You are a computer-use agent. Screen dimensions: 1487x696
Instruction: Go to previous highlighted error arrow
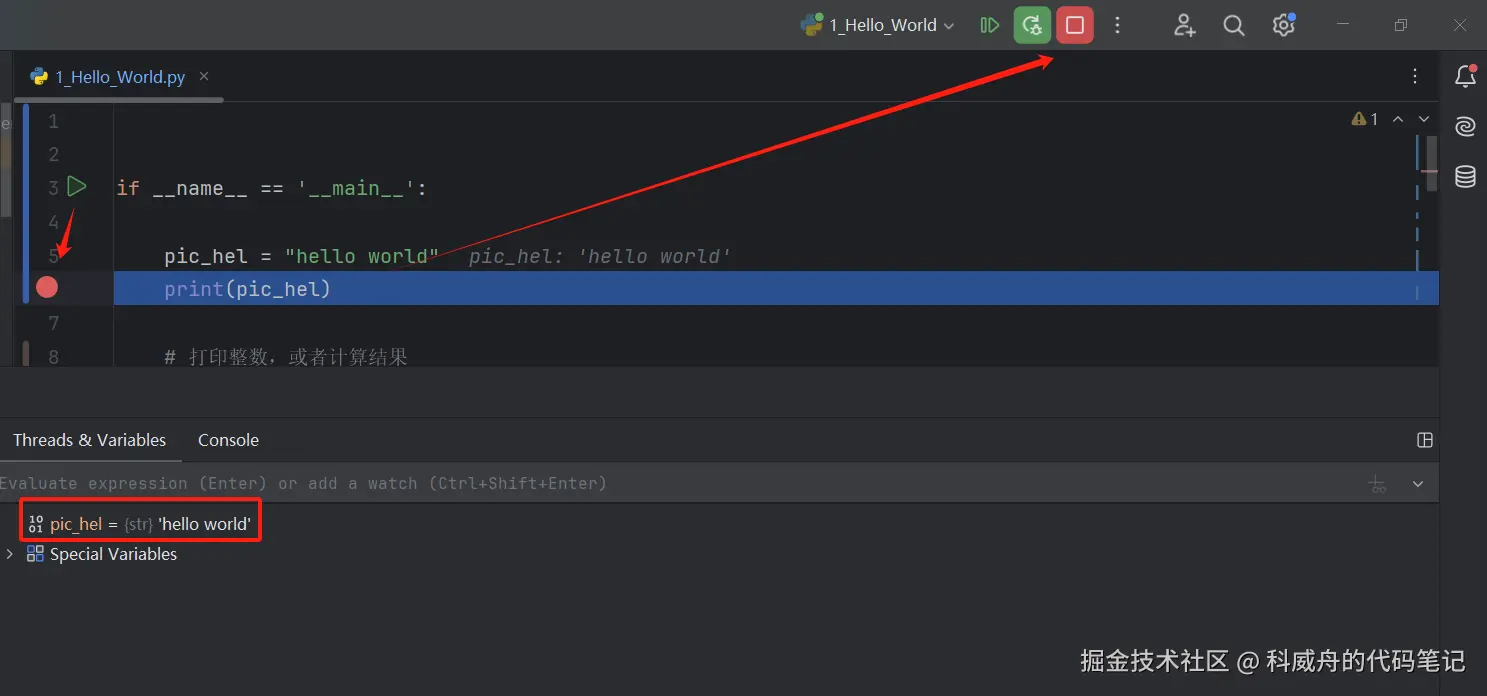point(1398,119)
